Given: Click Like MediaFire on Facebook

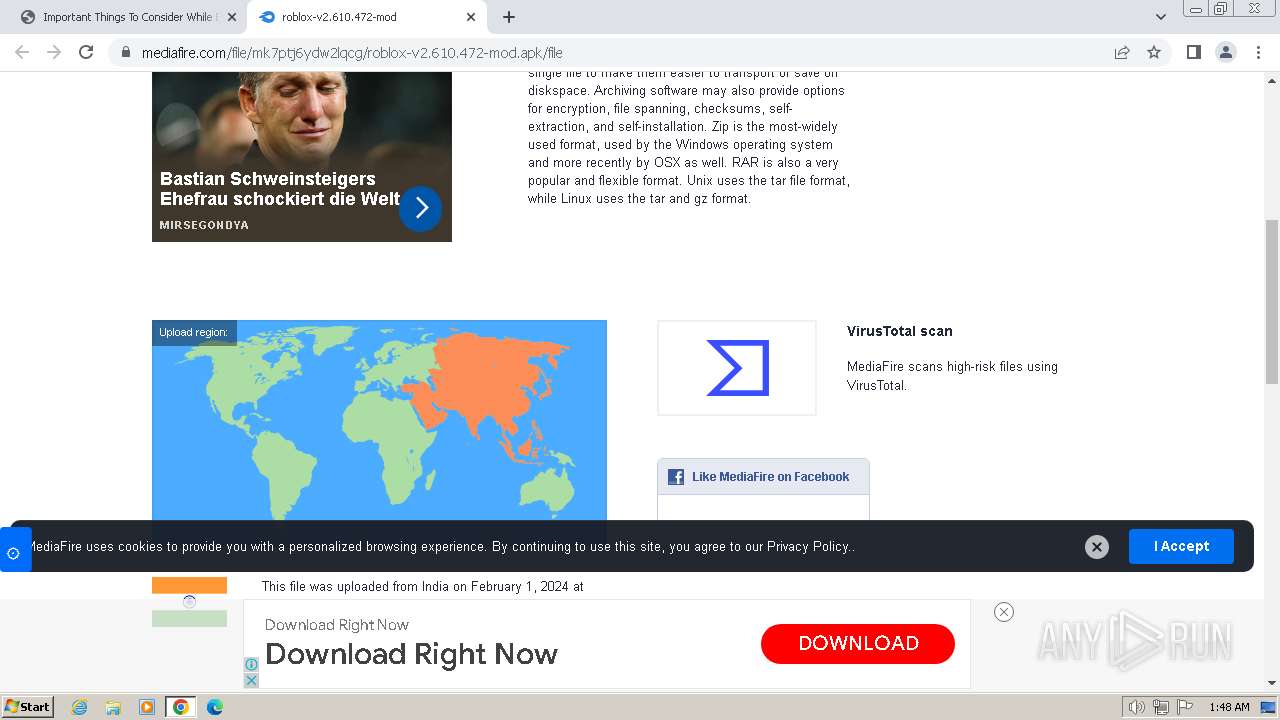Looking at the screenshot, I should pos(770,477).
